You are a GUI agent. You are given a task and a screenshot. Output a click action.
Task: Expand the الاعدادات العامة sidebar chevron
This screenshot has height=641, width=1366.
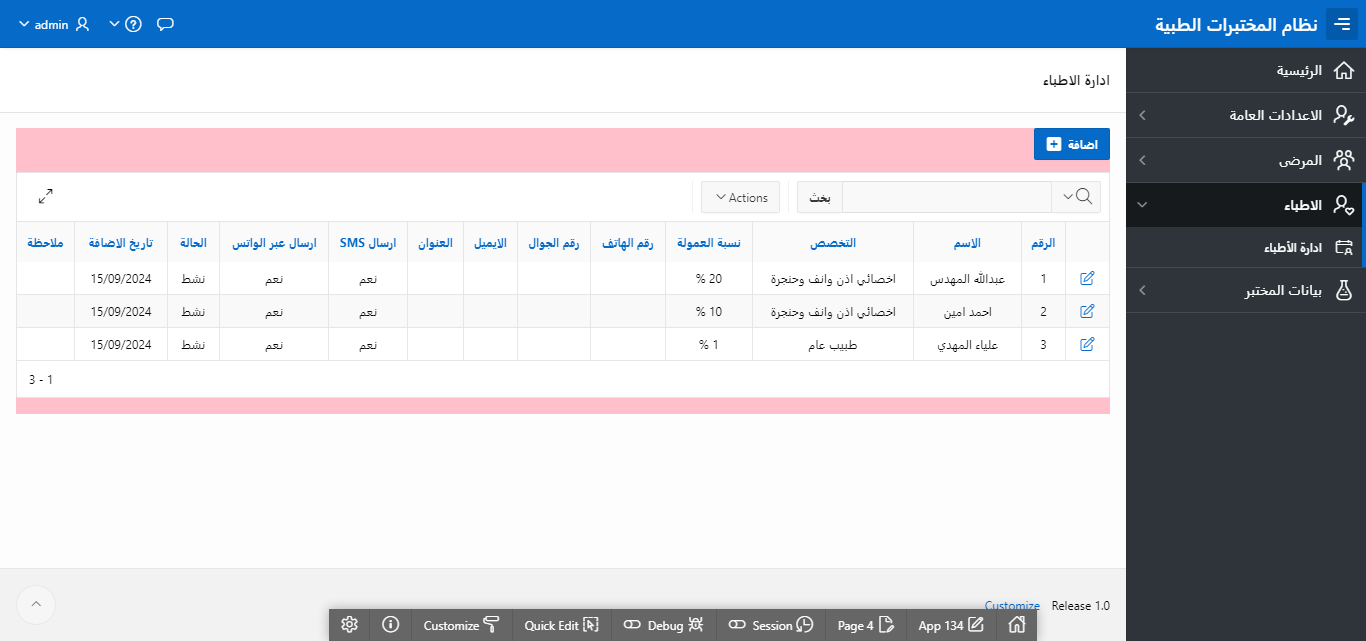[x=1143, y=115]
